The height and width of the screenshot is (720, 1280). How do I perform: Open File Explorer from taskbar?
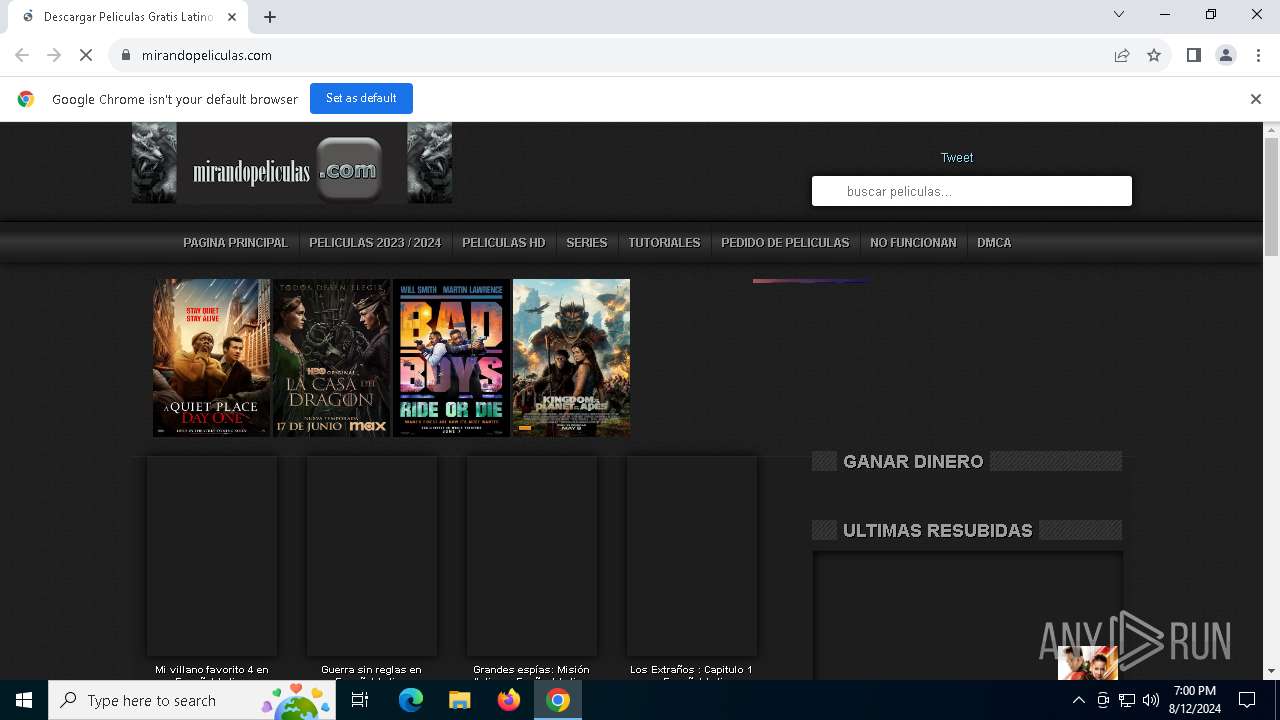pyautogui.click(x=460, y=700)
